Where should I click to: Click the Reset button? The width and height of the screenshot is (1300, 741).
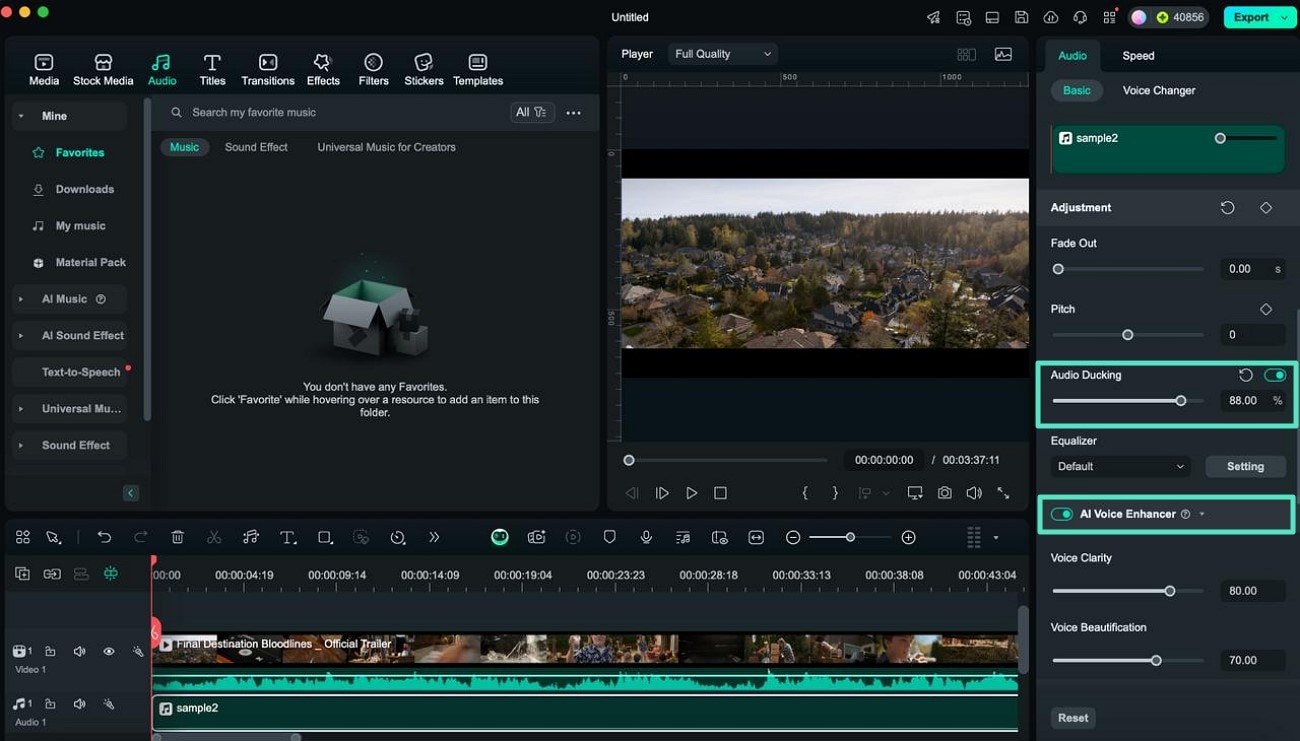[x=1073, y=718]
